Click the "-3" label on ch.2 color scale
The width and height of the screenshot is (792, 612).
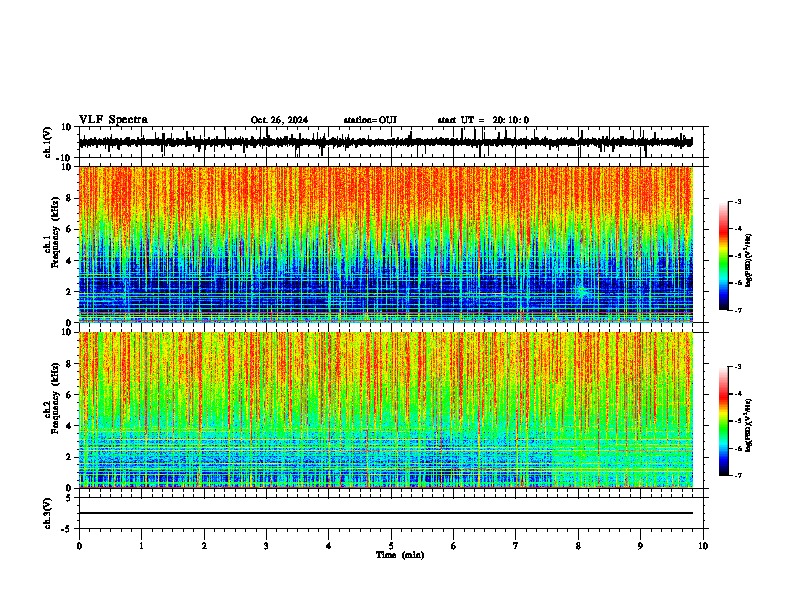tap(737, 367)
